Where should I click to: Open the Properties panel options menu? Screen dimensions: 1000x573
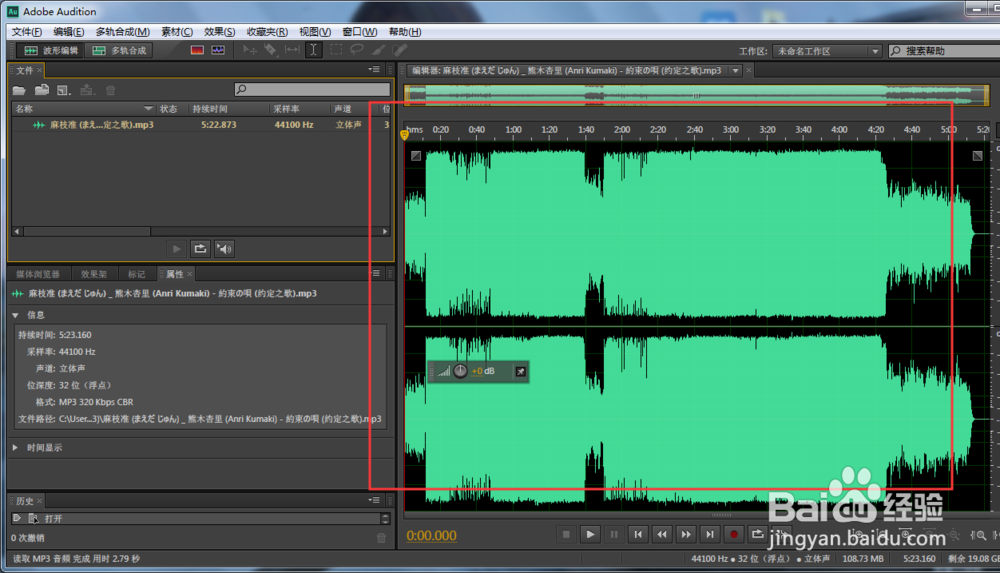[374, 274]
